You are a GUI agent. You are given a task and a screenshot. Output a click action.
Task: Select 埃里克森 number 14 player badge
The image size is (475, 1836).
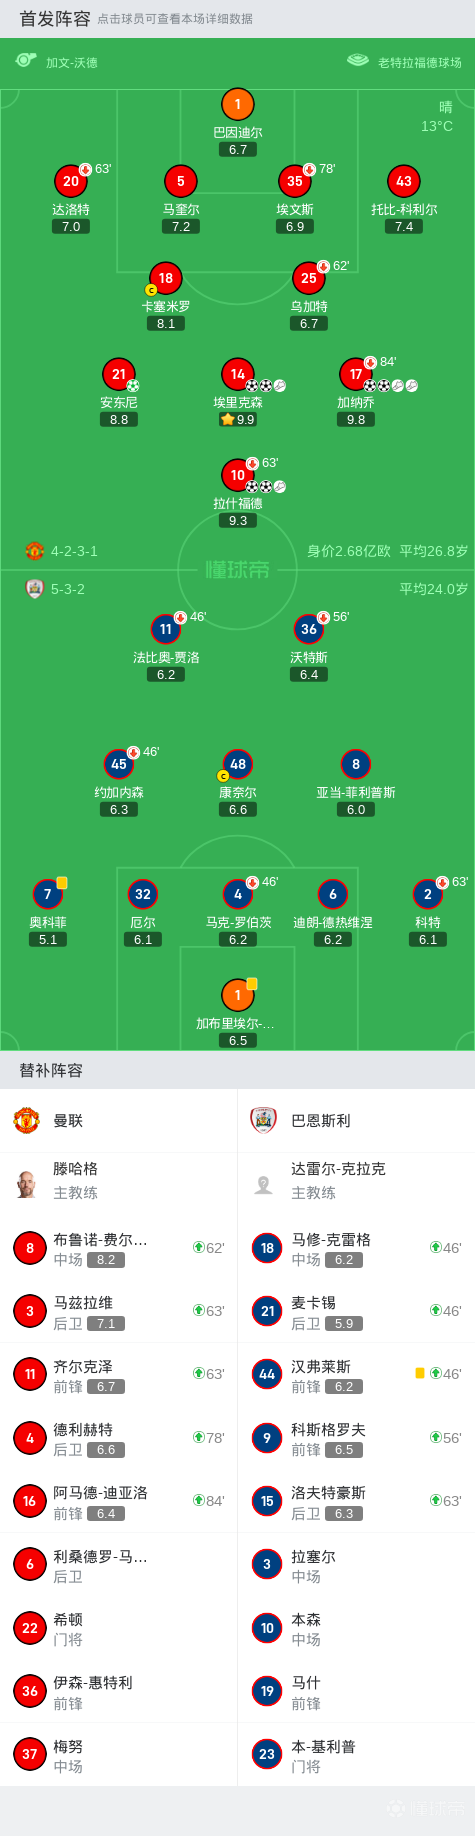point(237,374)
